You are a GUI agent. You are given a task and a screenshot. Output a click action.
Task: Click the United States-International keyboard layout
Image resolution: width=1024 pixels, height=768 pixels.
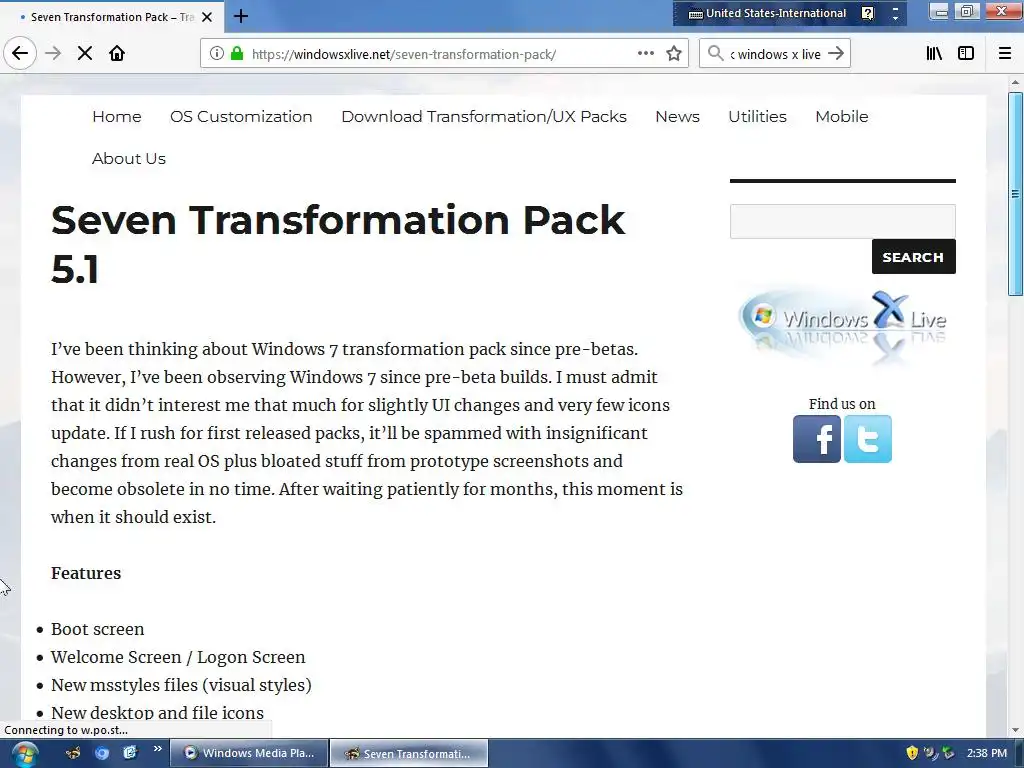[x=768, y=13]
